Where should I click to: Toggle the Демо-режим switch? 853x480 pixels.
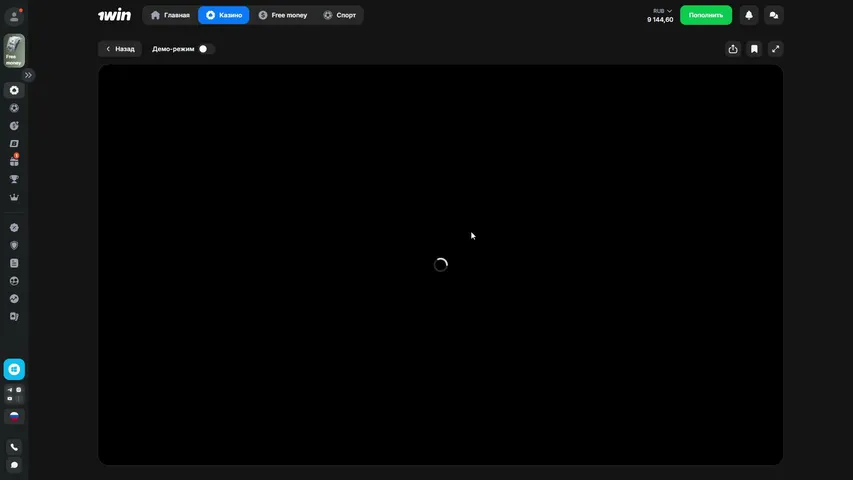coord(206,49)
